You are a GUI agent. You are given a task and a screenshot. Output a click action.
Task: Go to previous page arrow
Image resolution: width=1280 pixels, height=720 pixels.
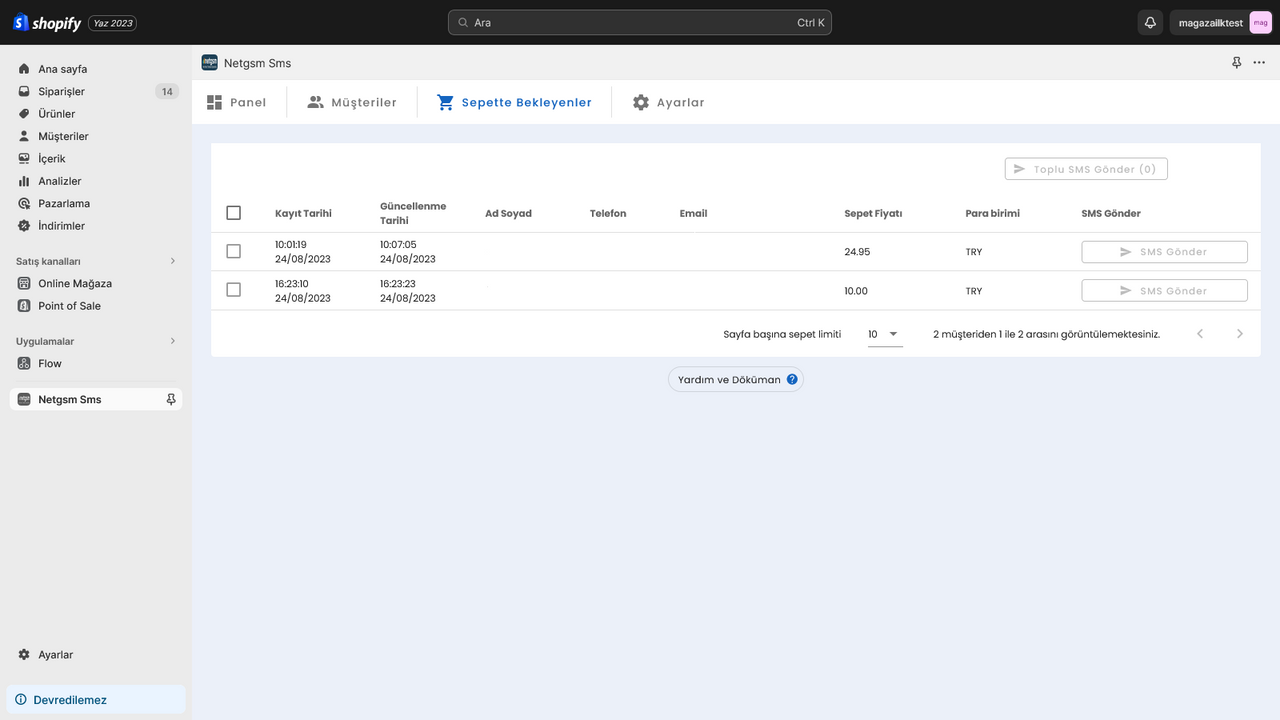(x=1200, y=334)
